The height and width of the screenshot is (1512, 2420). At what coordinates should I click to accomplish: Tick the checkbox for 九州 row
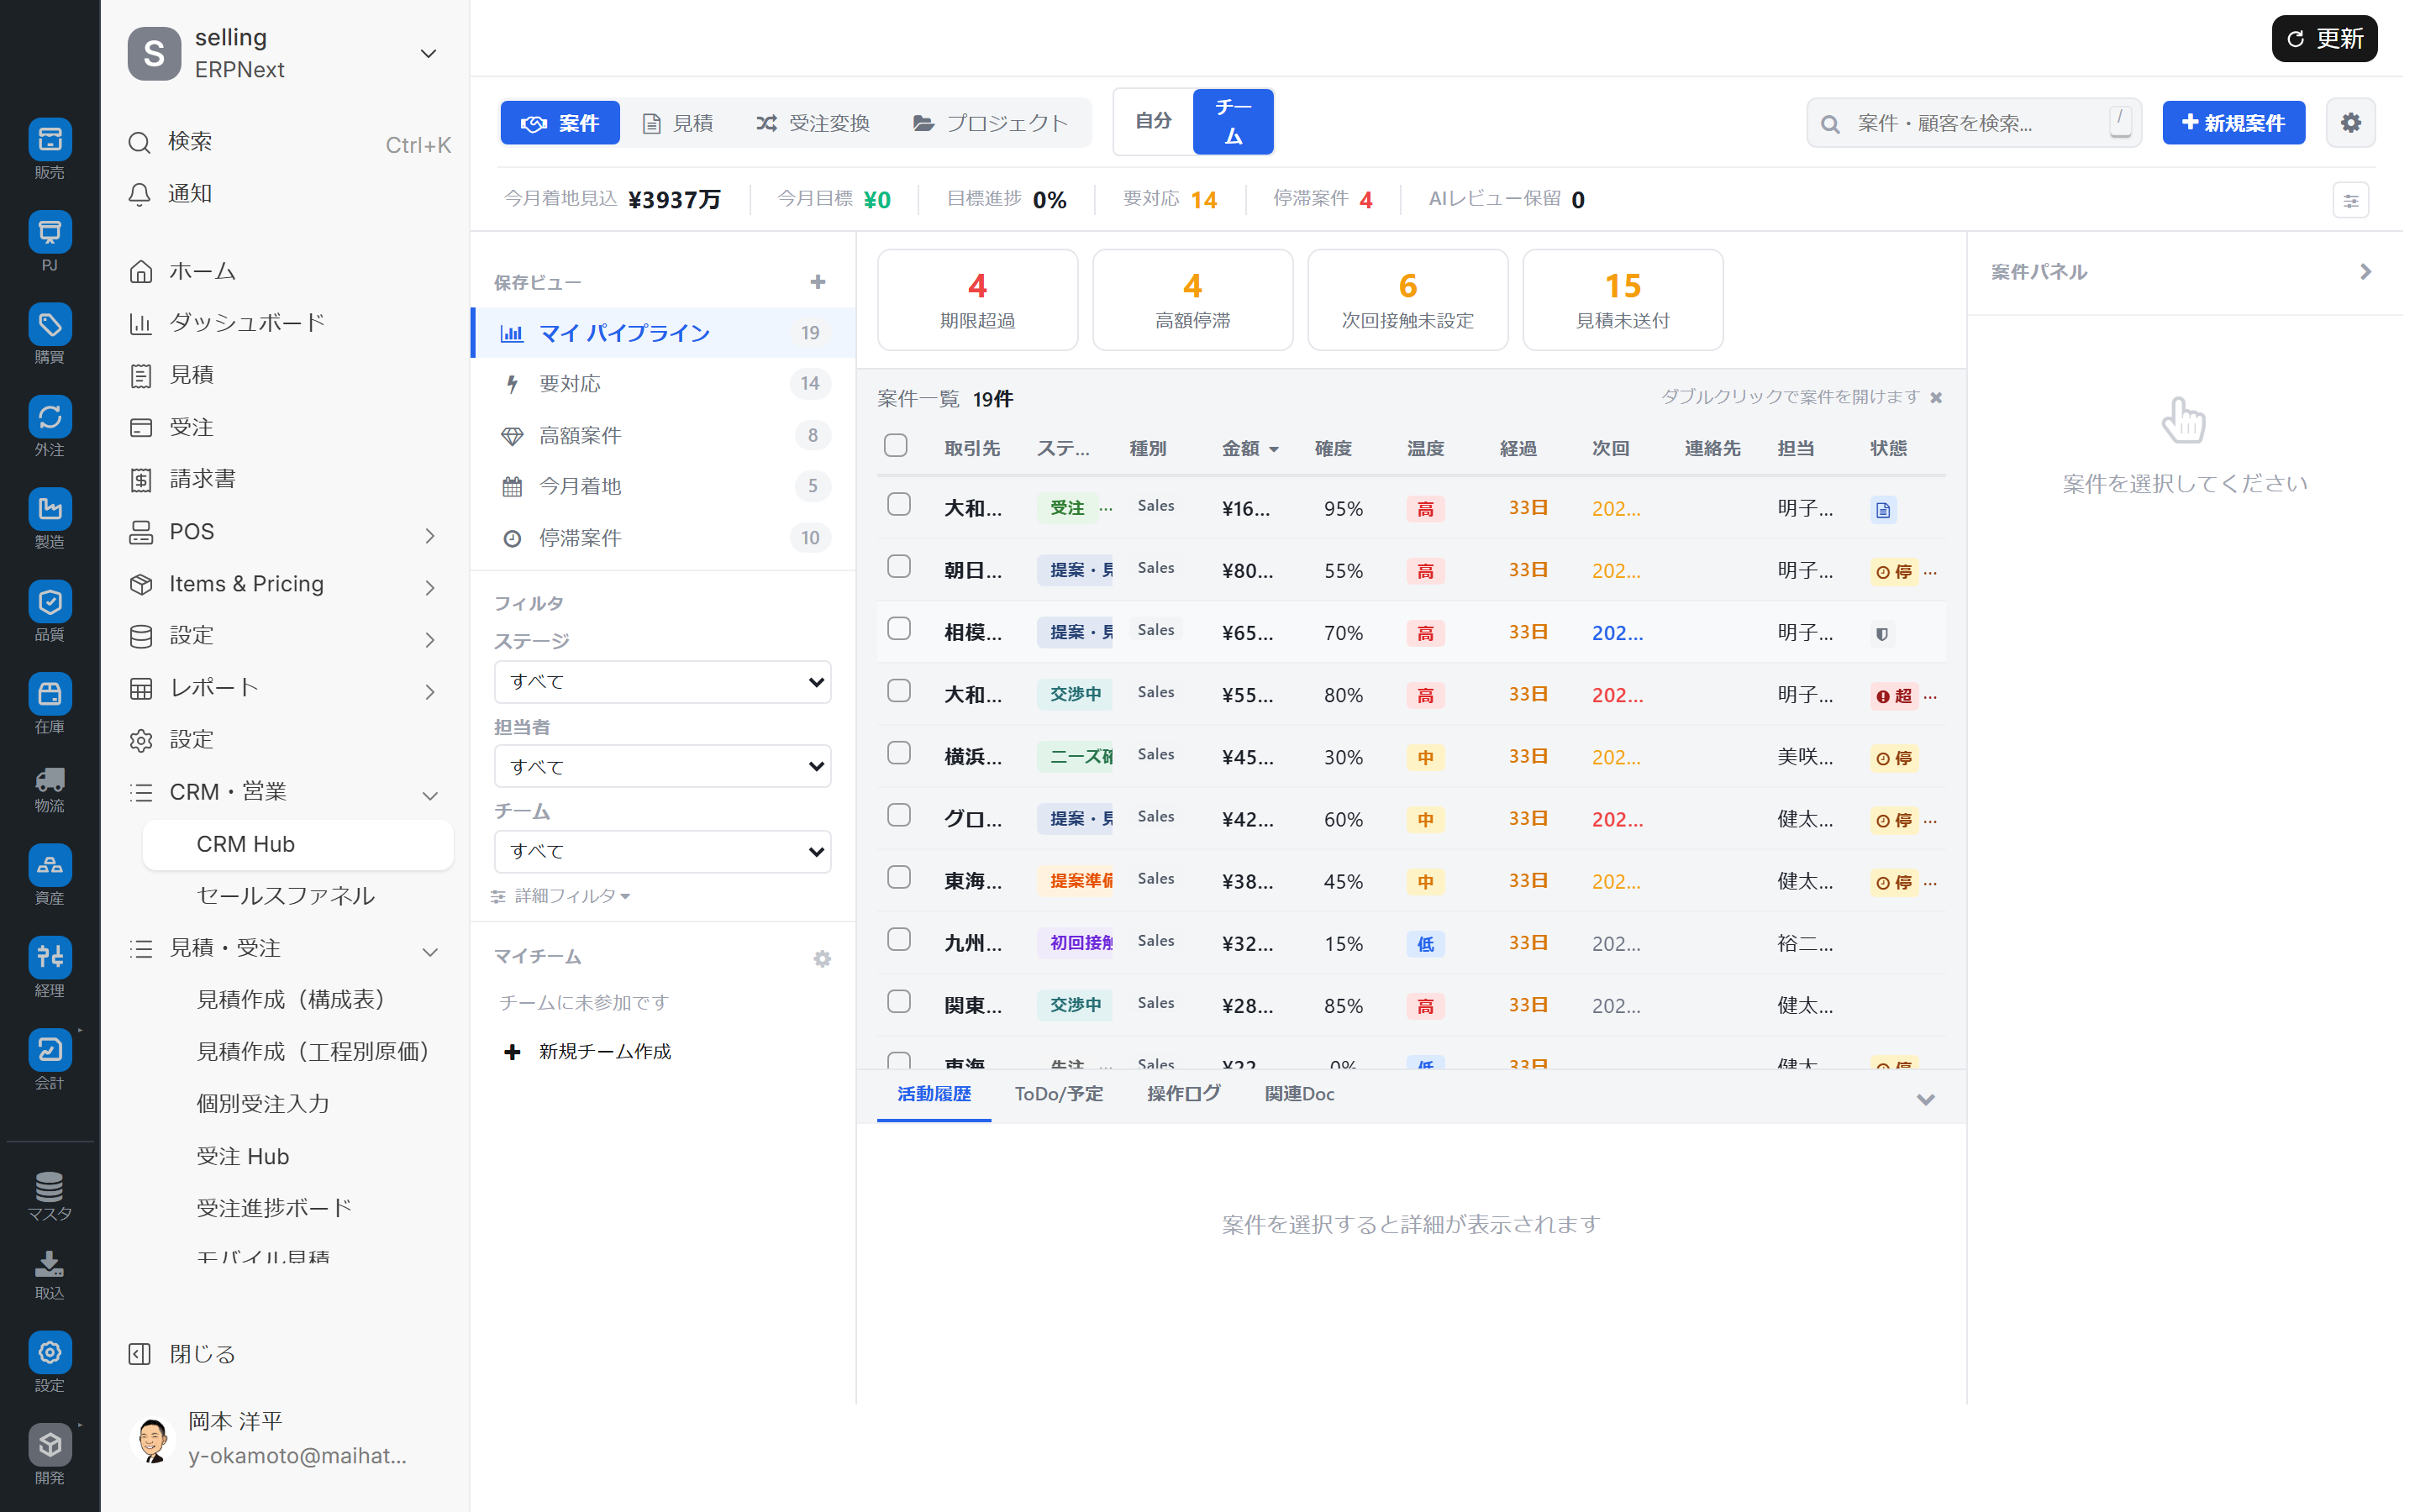(x=898, y=940)
